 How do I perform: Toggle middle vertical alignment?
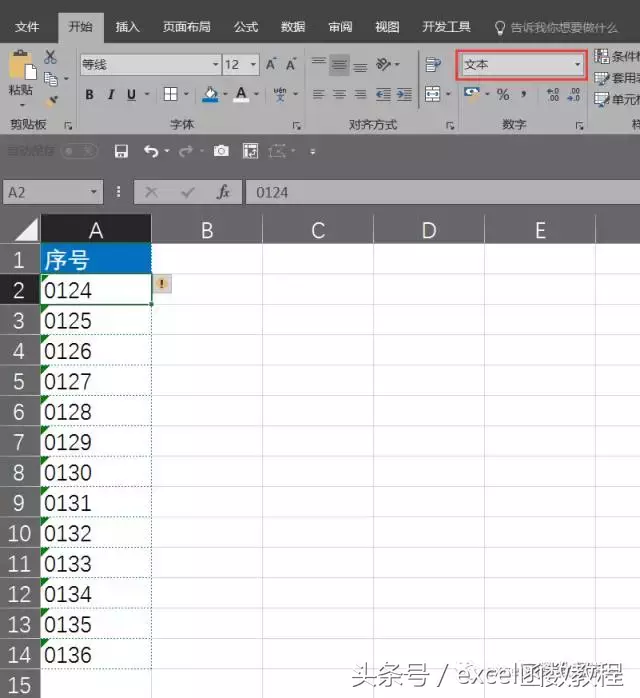(339, 65)
